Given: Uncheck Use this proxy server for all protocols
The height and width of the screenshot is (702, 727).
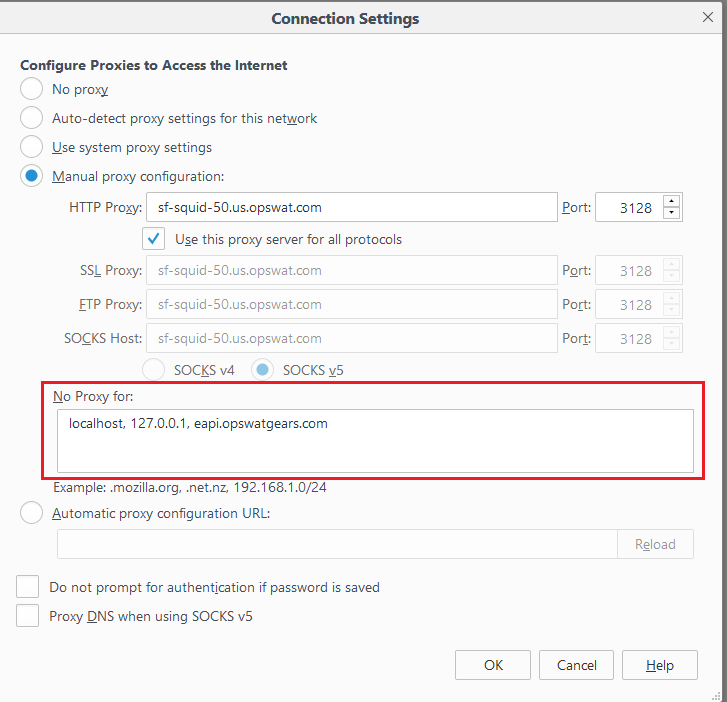Looking at the screenshot, I should click(153, 239).
